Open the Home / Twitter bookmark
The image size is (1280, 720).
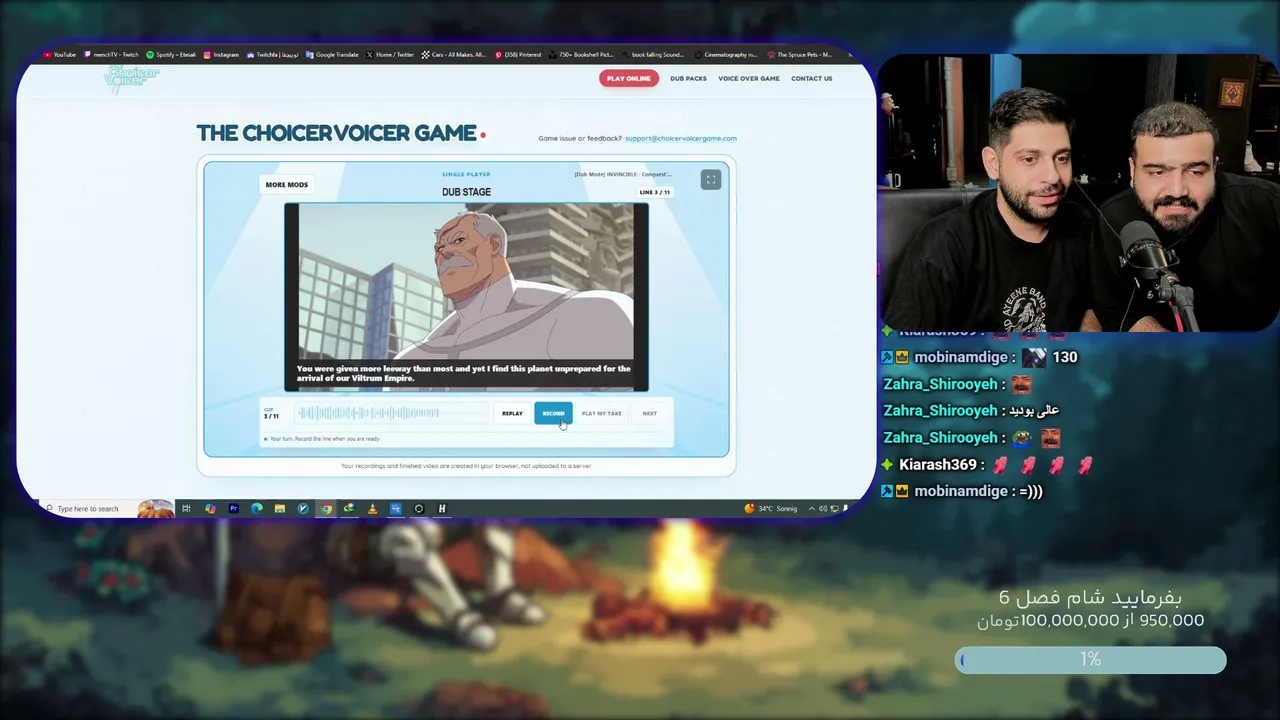click(x=390, y=55)
